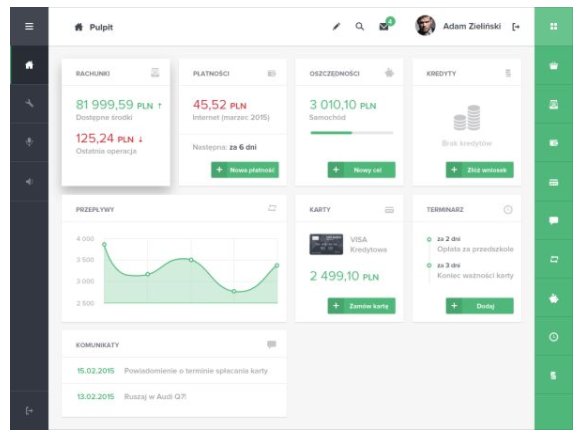Click the first data point on Przepływy chart
Screen dimensions: 581x439
click(x=104, y=245)
